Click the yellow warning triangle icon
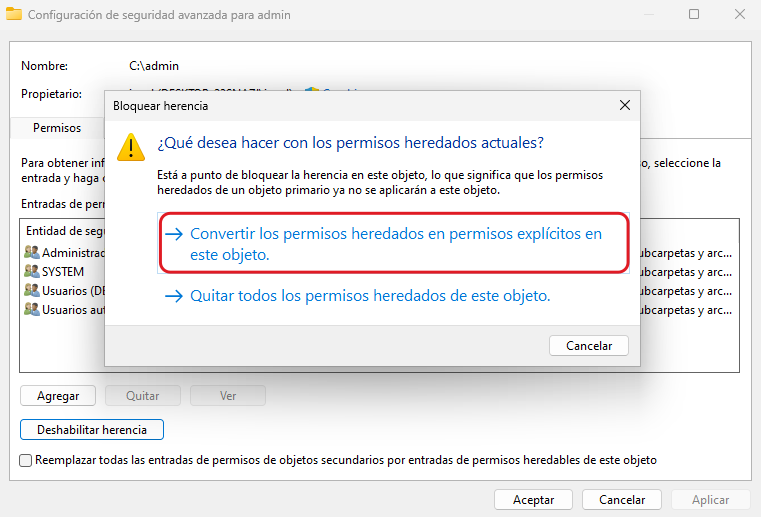Screen dimensions: 761x517 tap(130, 146)
